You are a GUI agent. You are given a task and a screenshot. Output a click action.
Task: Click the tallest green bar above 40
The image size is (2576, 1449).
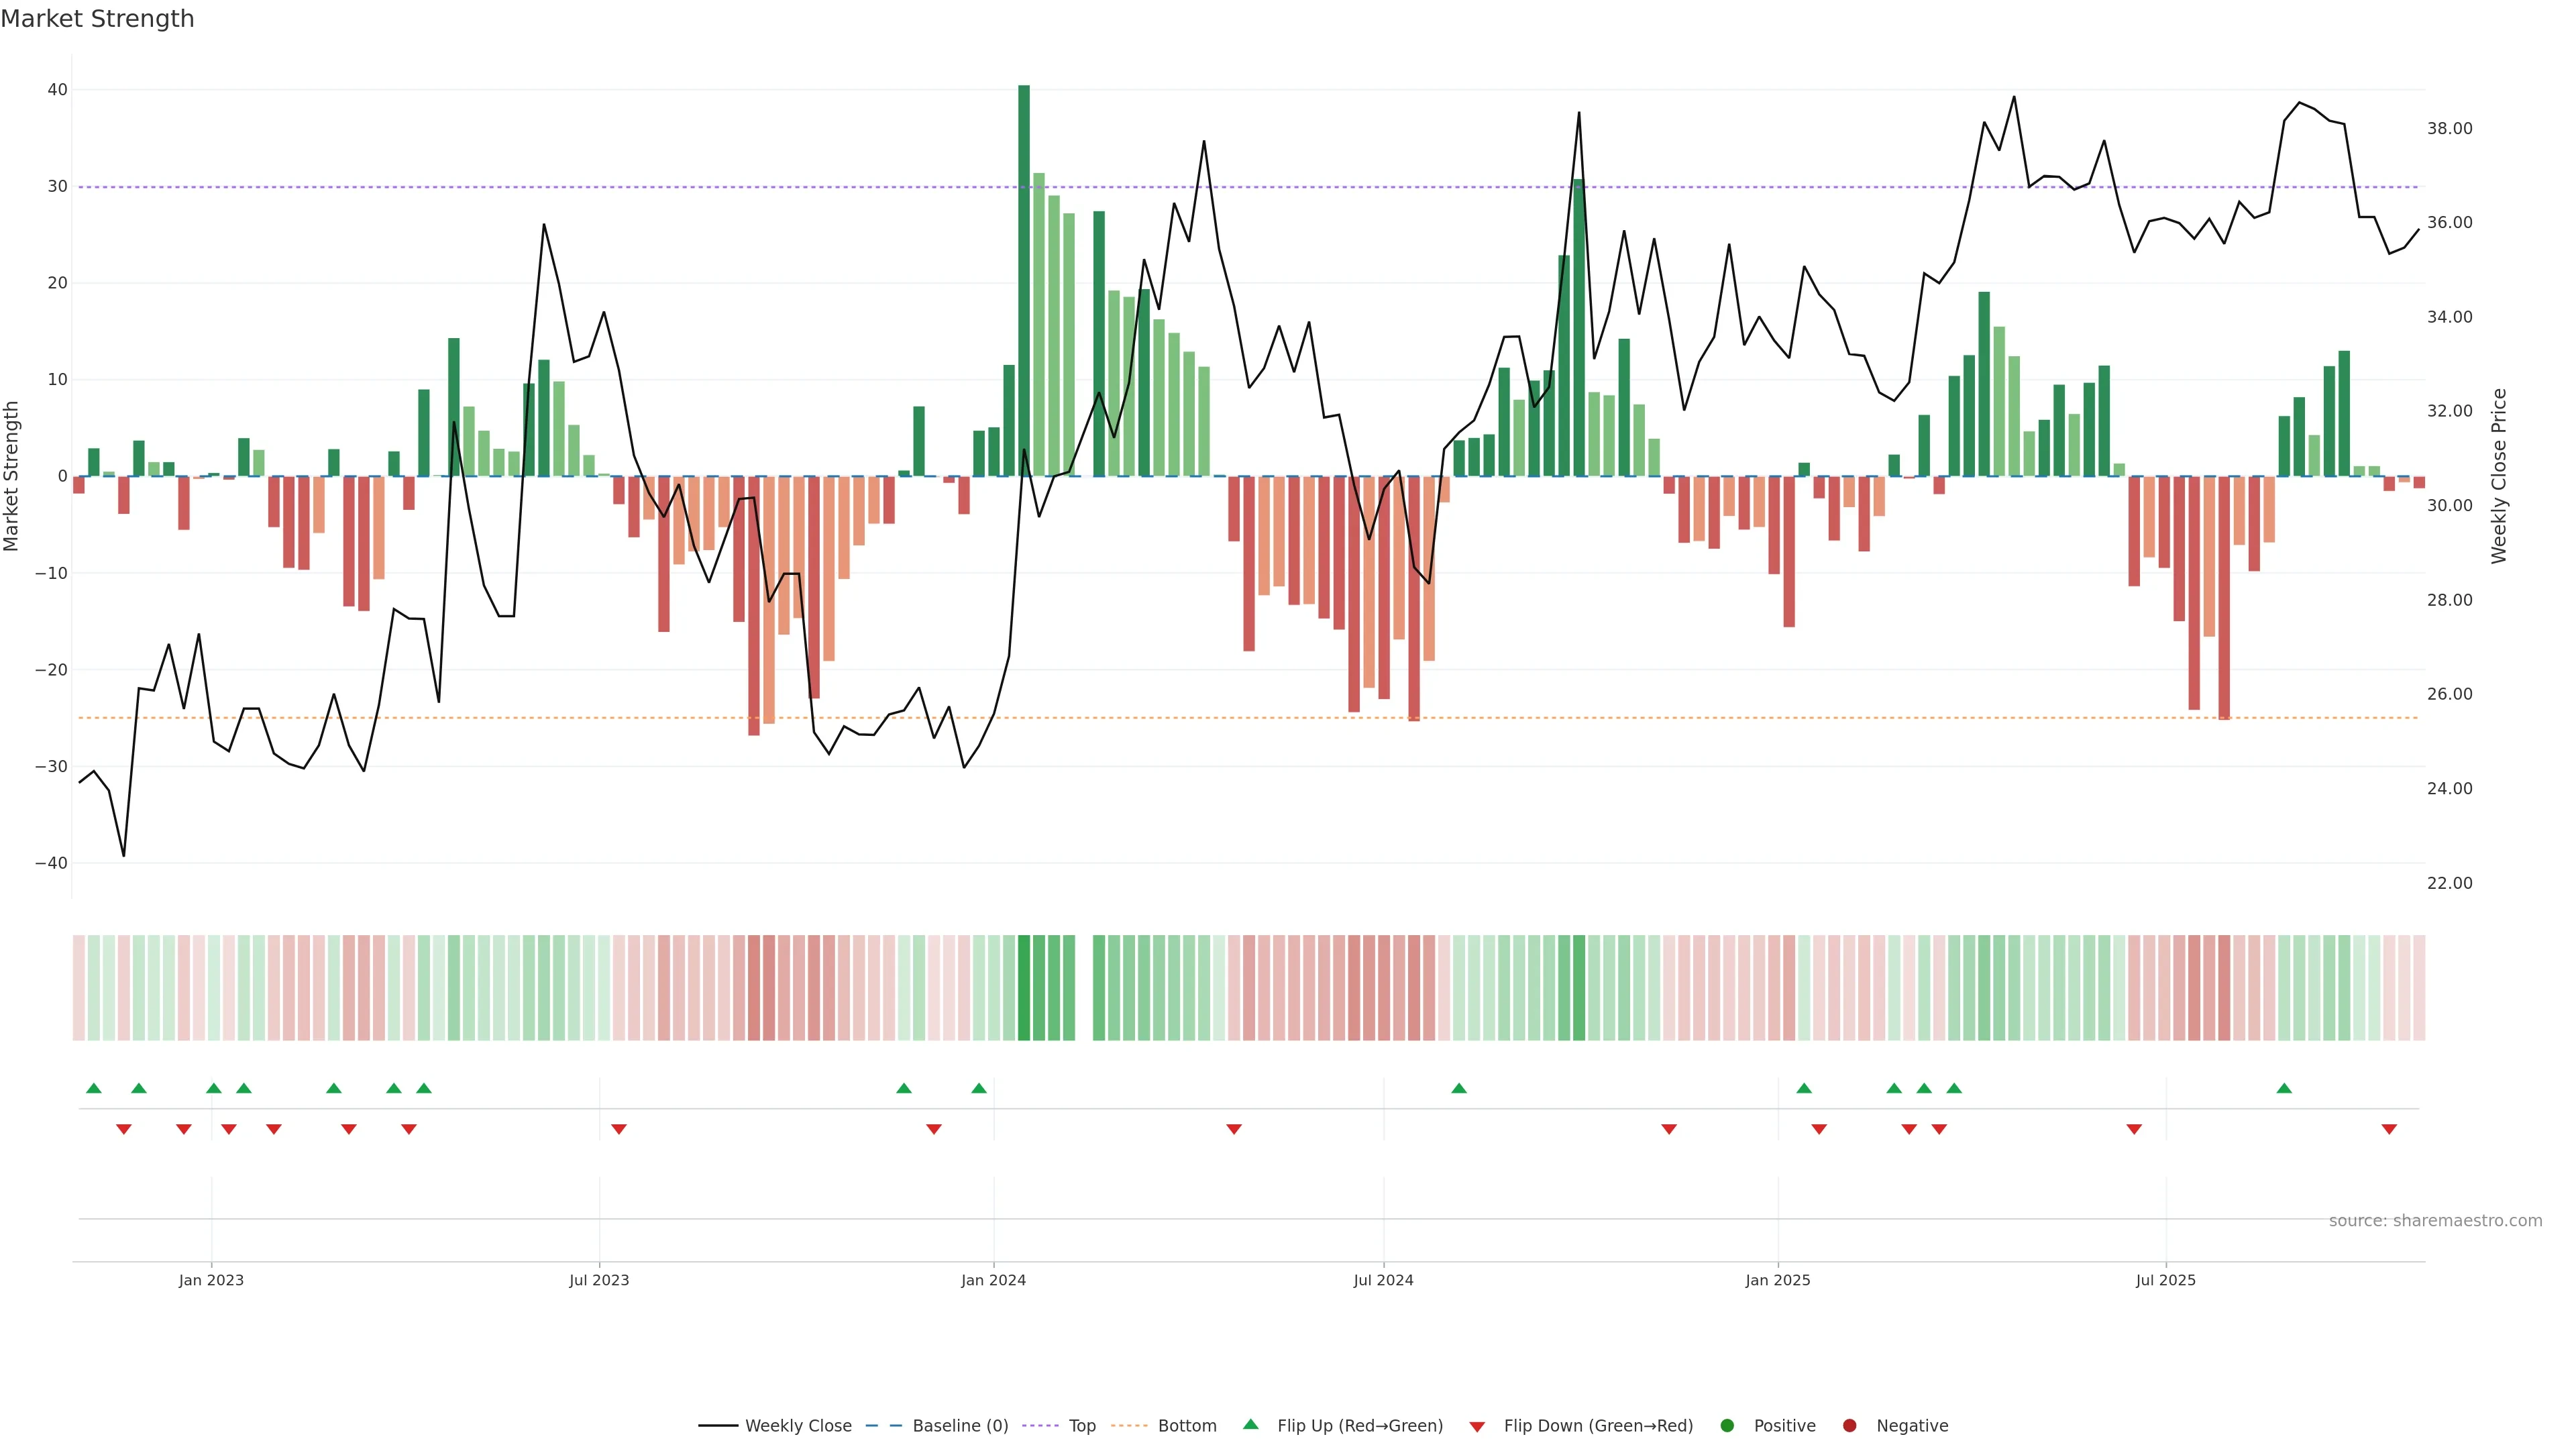[x=1023, y=280]
